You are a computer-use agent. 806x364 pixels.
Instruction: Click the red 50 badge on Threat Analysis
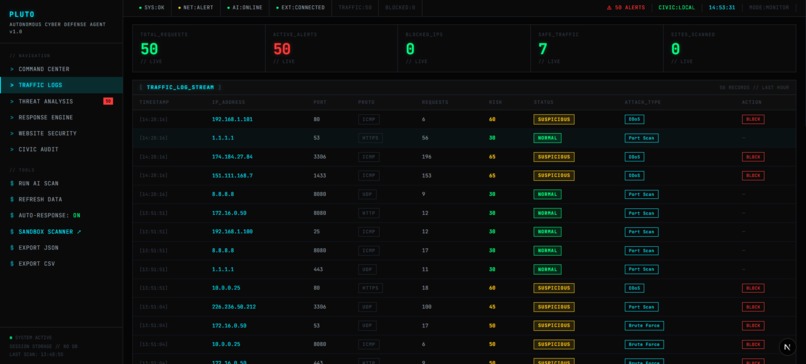coord(108,101)
